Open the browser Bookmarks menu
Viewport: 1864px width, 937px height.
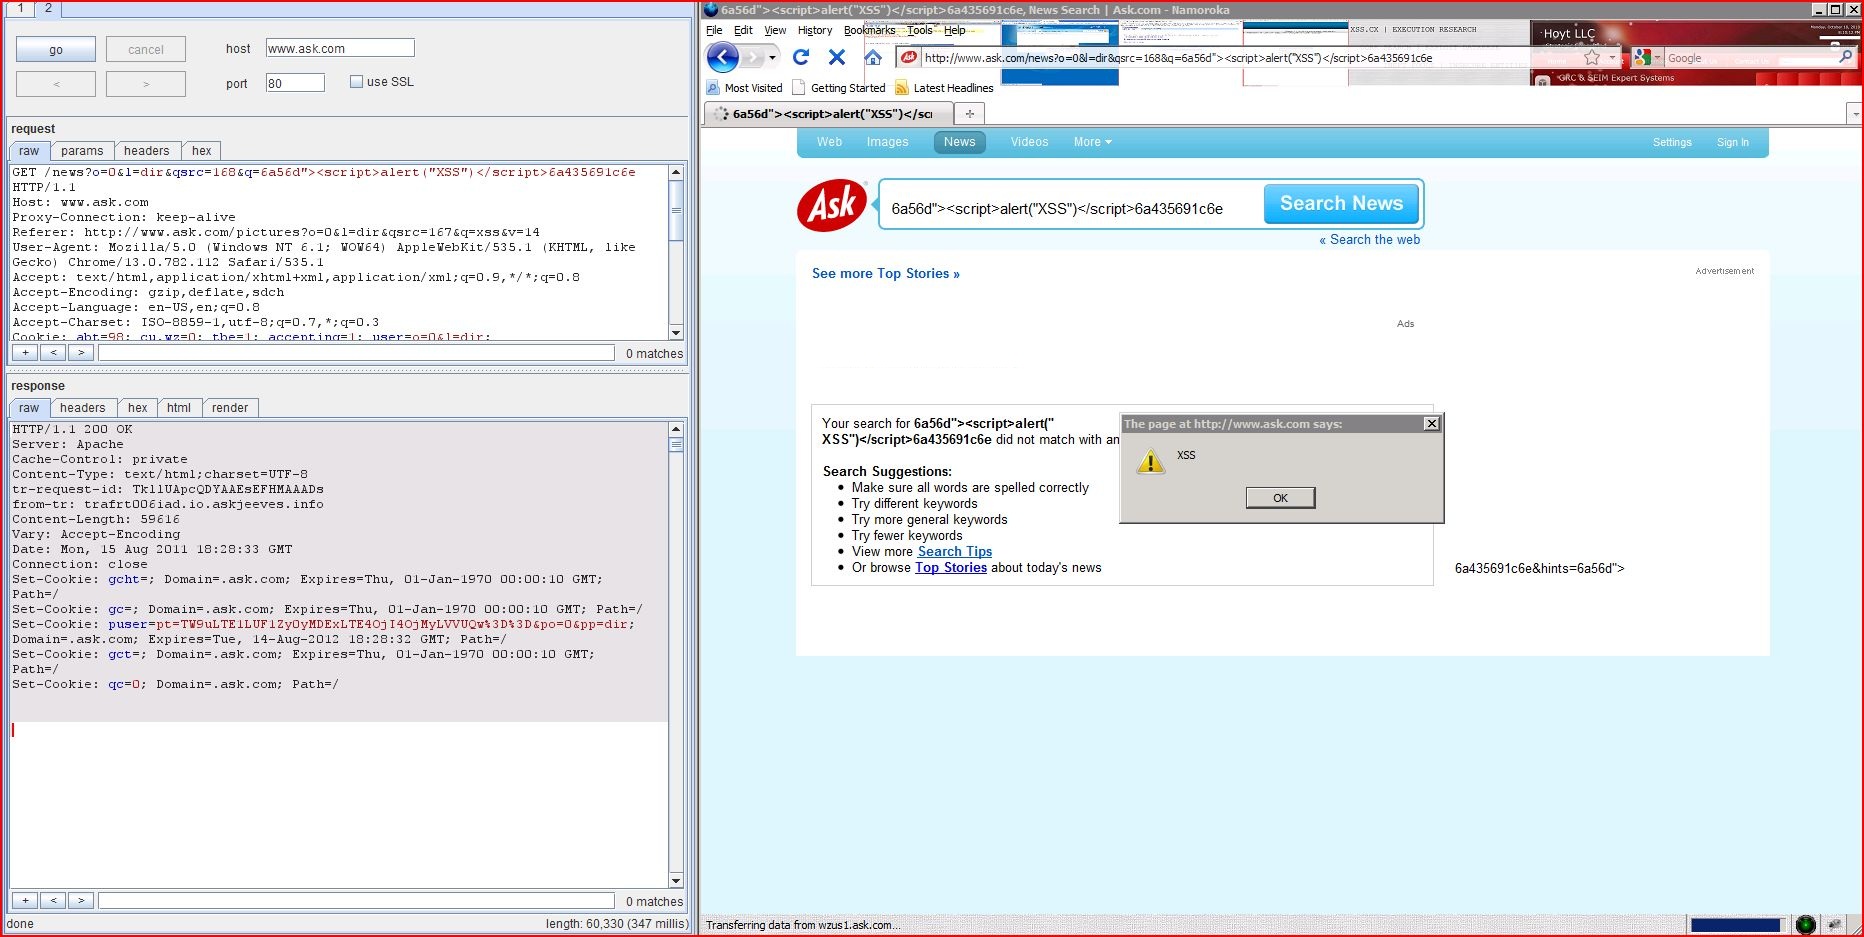tap(870, 30)
